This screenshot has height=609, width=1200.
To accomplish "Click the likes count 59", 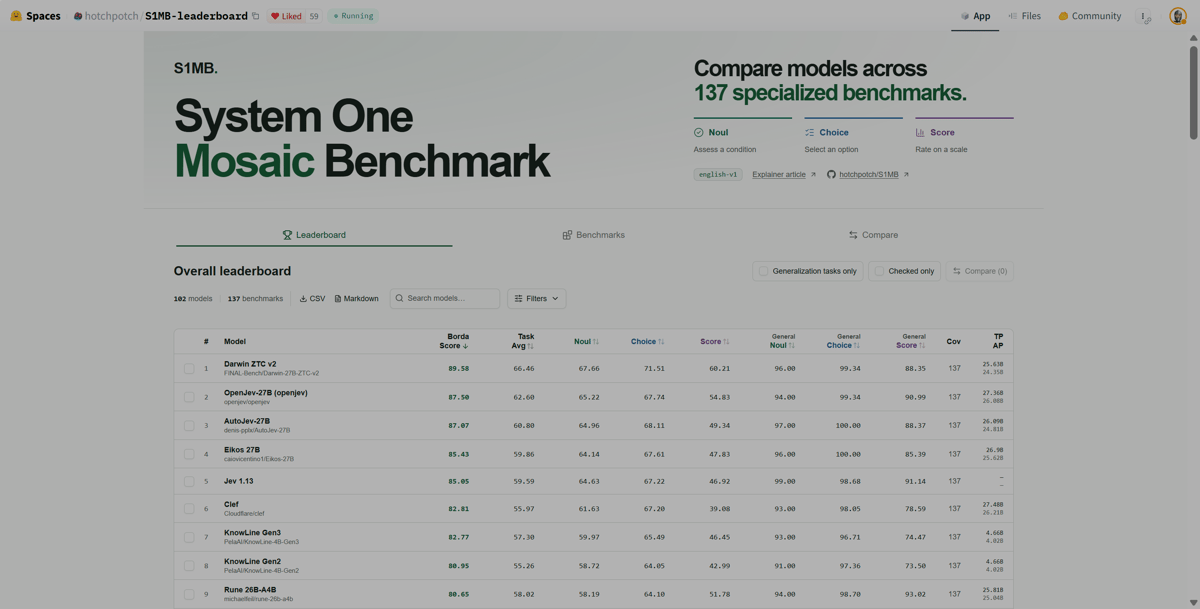I will [x=314, y=16].
